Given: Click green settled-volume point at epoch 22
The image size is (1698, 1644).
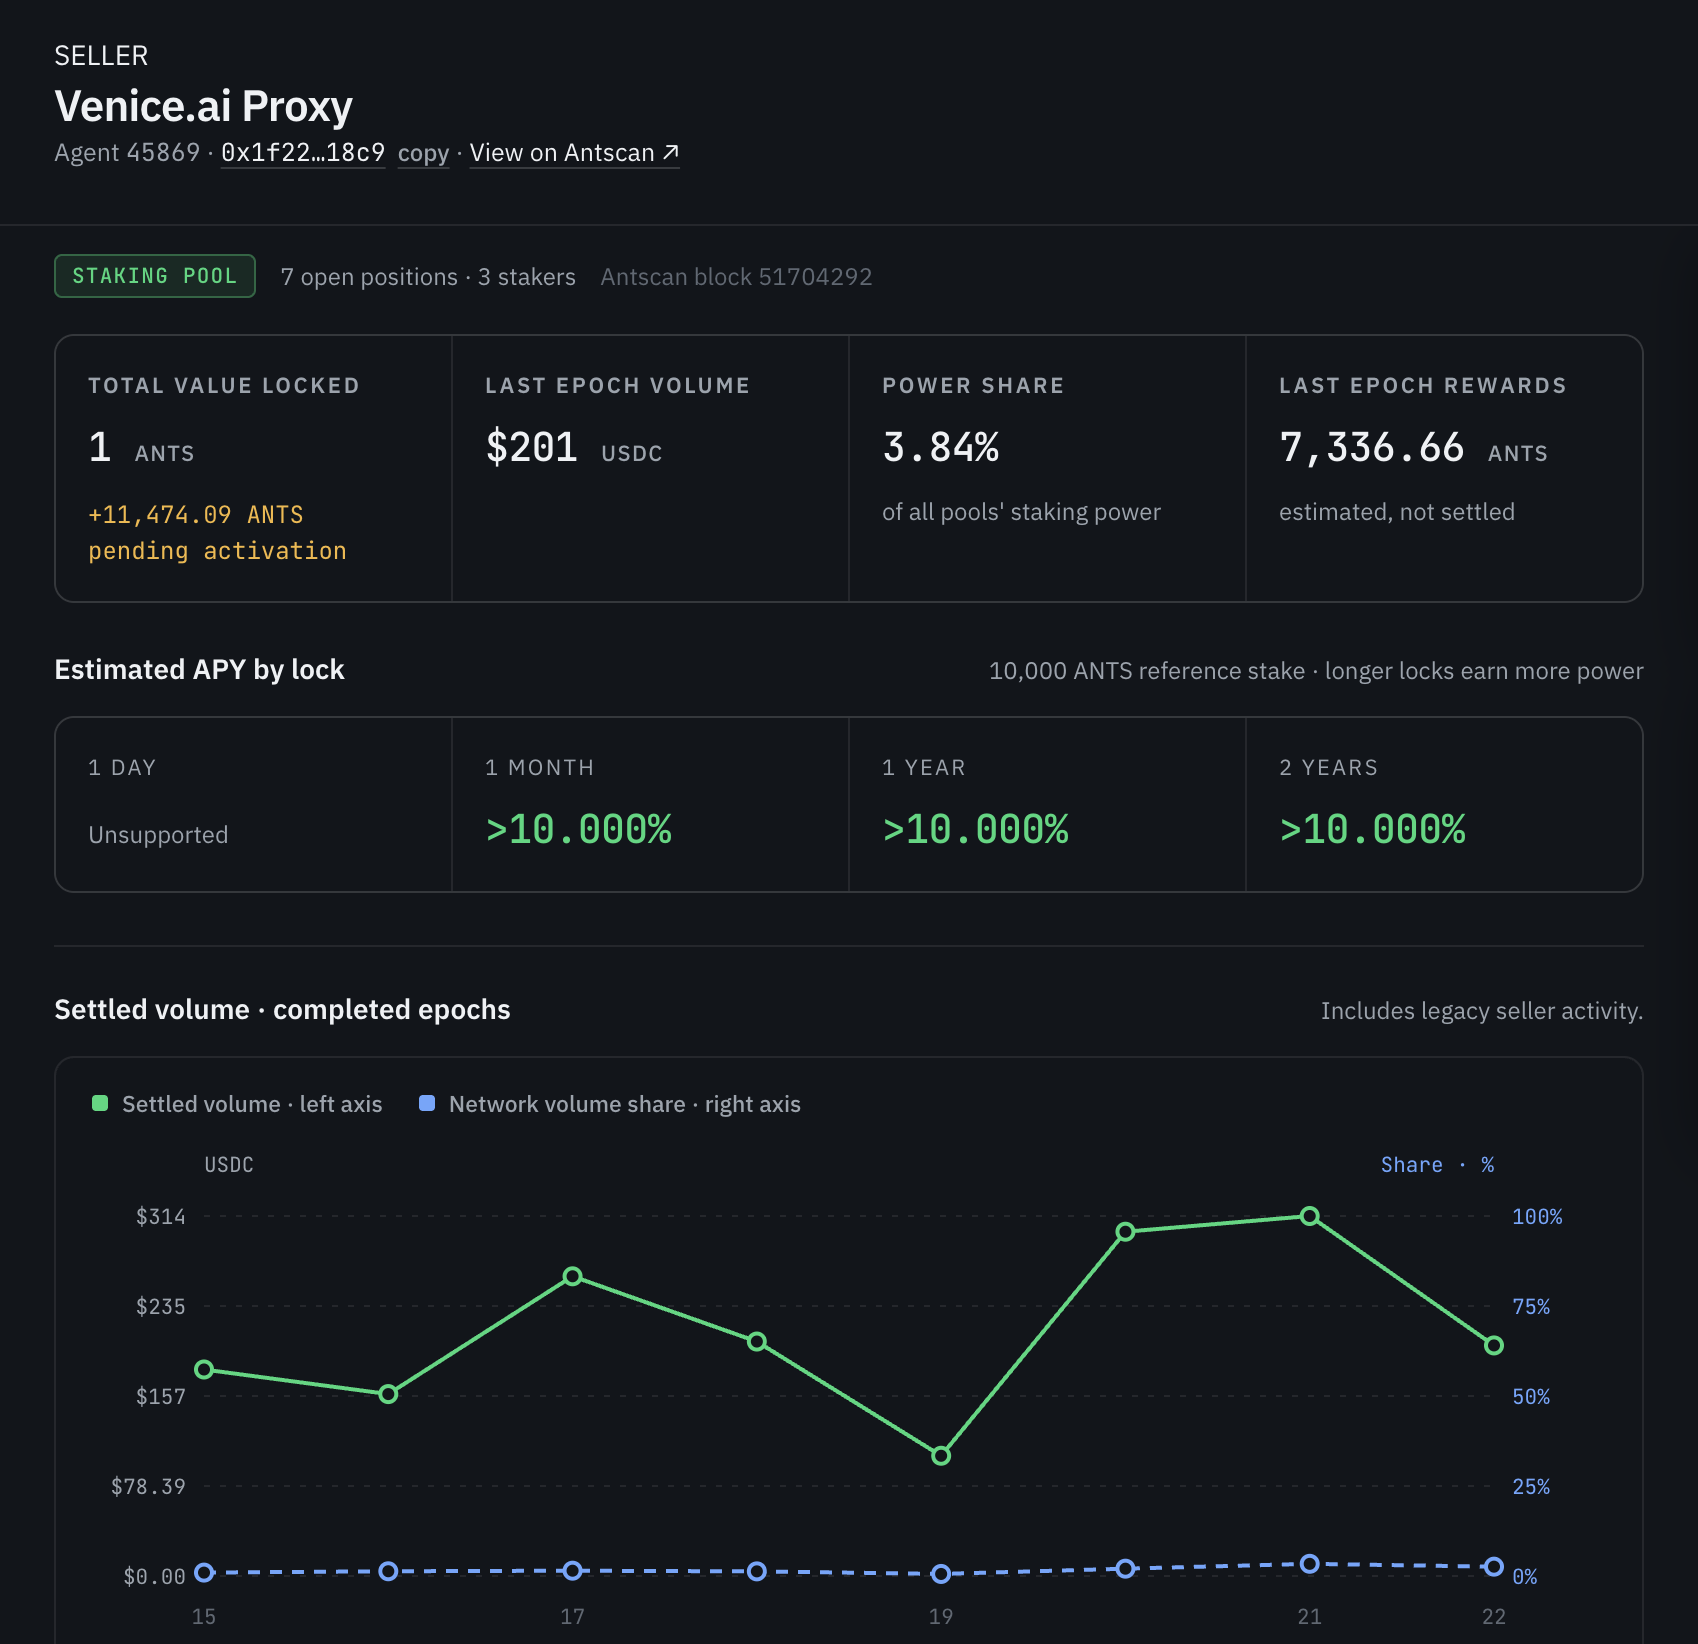Looking at the screenshot, I should (x=1494, y=1345).
